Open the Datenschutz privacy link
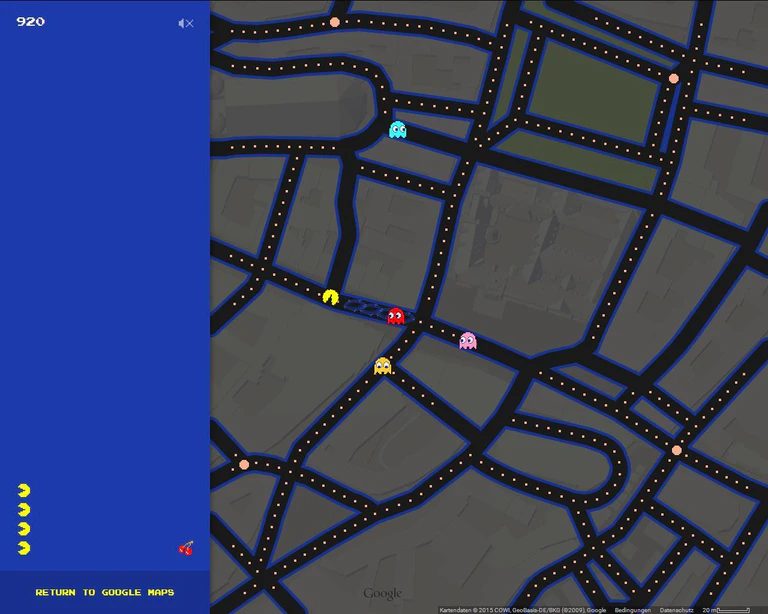Image resolution: width=768 pixels, height=614 pixels. (676, 610)
